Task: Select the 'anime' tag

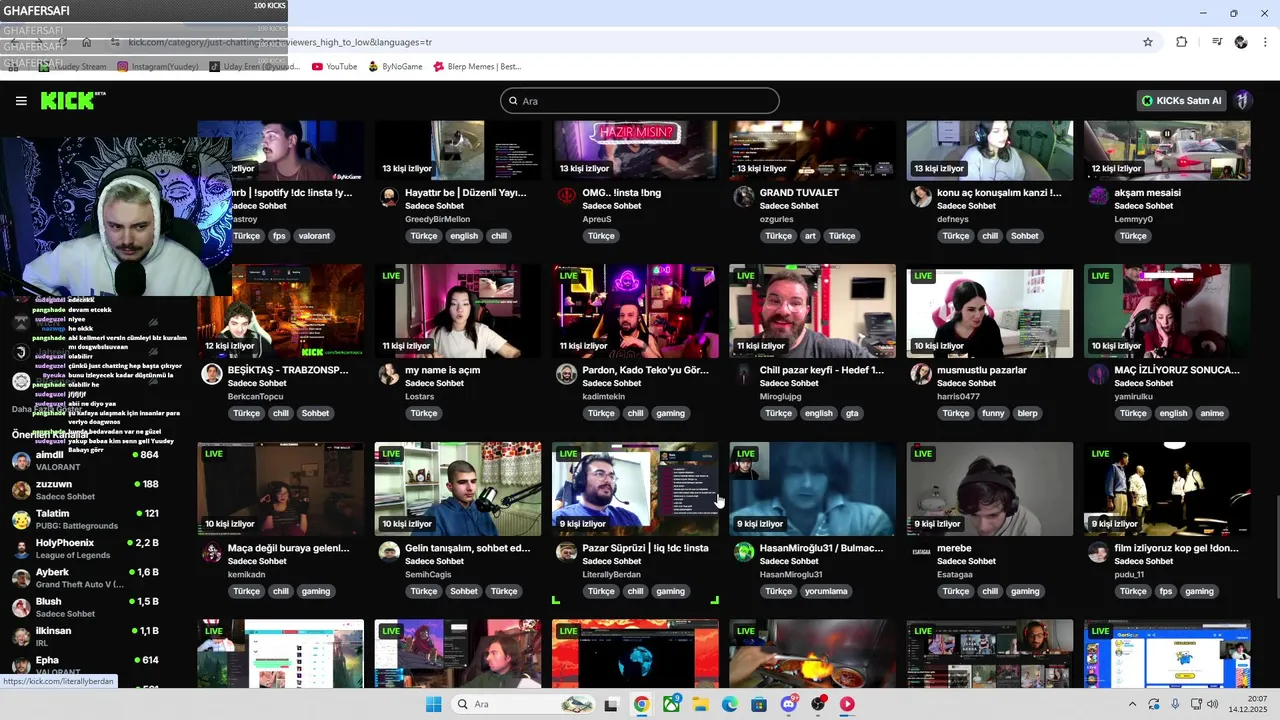Action: tap(1212, 413)
